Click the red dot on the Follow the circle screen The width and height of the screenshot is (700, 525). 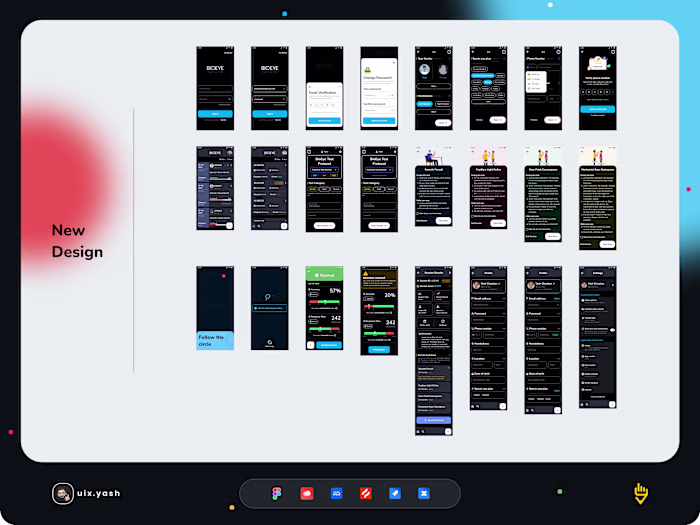click(224, 276)
